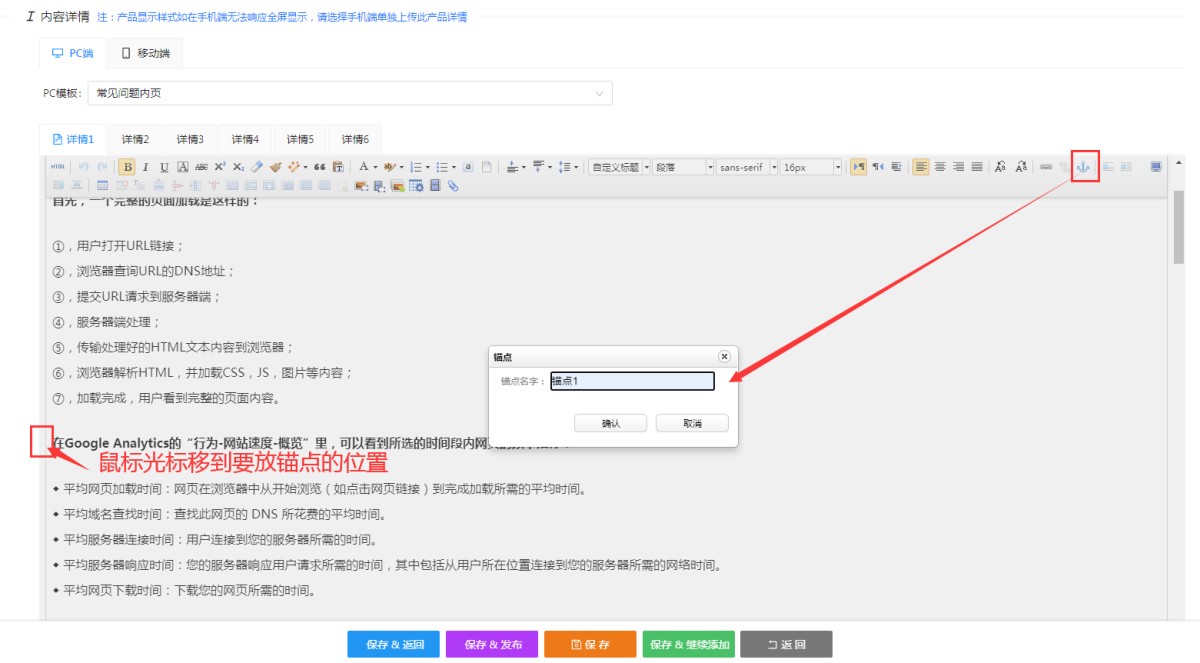Click the 确认 button in anchor dialog
This screenshot has width=1200, height=663.
[610, 423]
